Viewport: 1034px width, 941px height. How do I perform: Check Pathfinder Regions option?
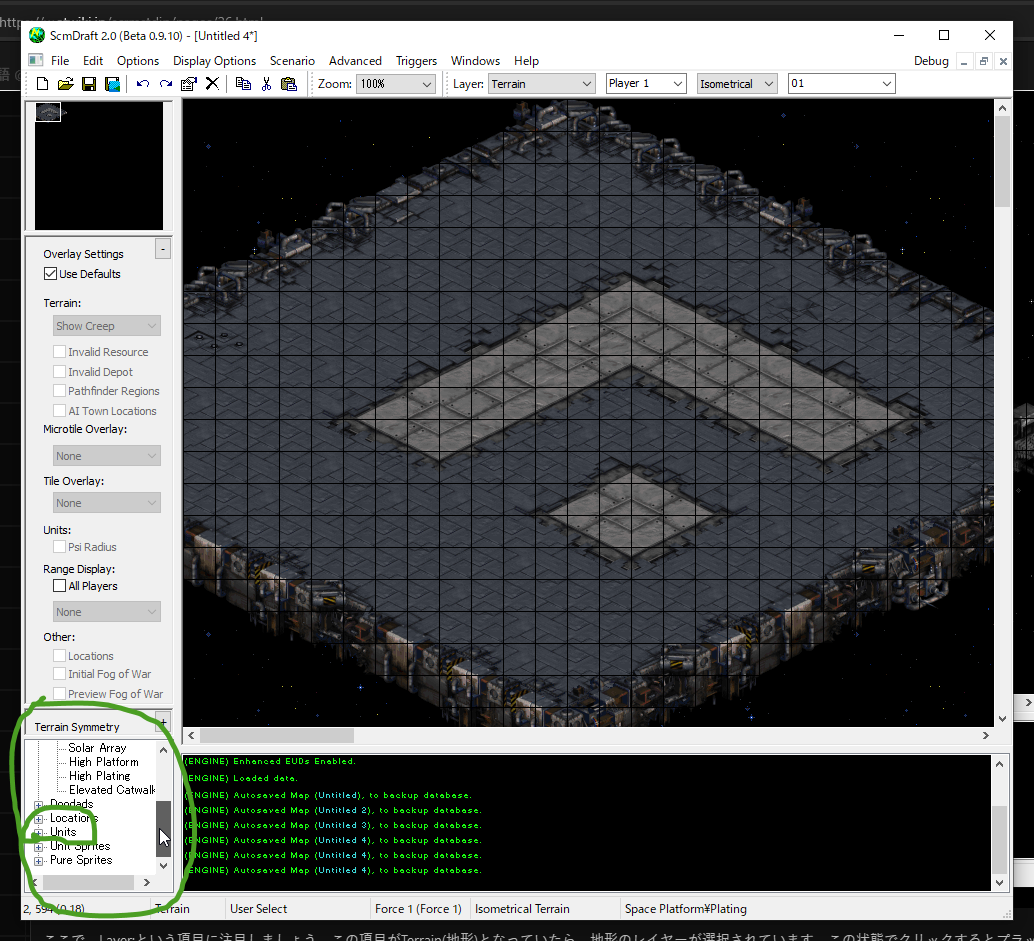59,391
